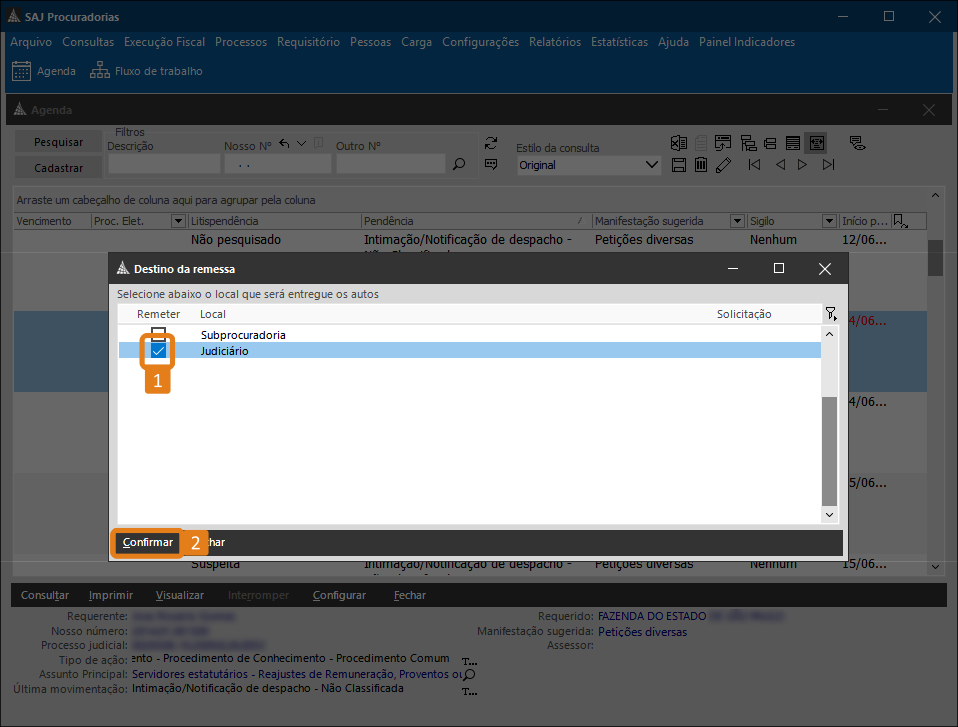Open the Sigilo column filter dropdown
This screenshot has height=727, width=958.
(x=829, y=221)
